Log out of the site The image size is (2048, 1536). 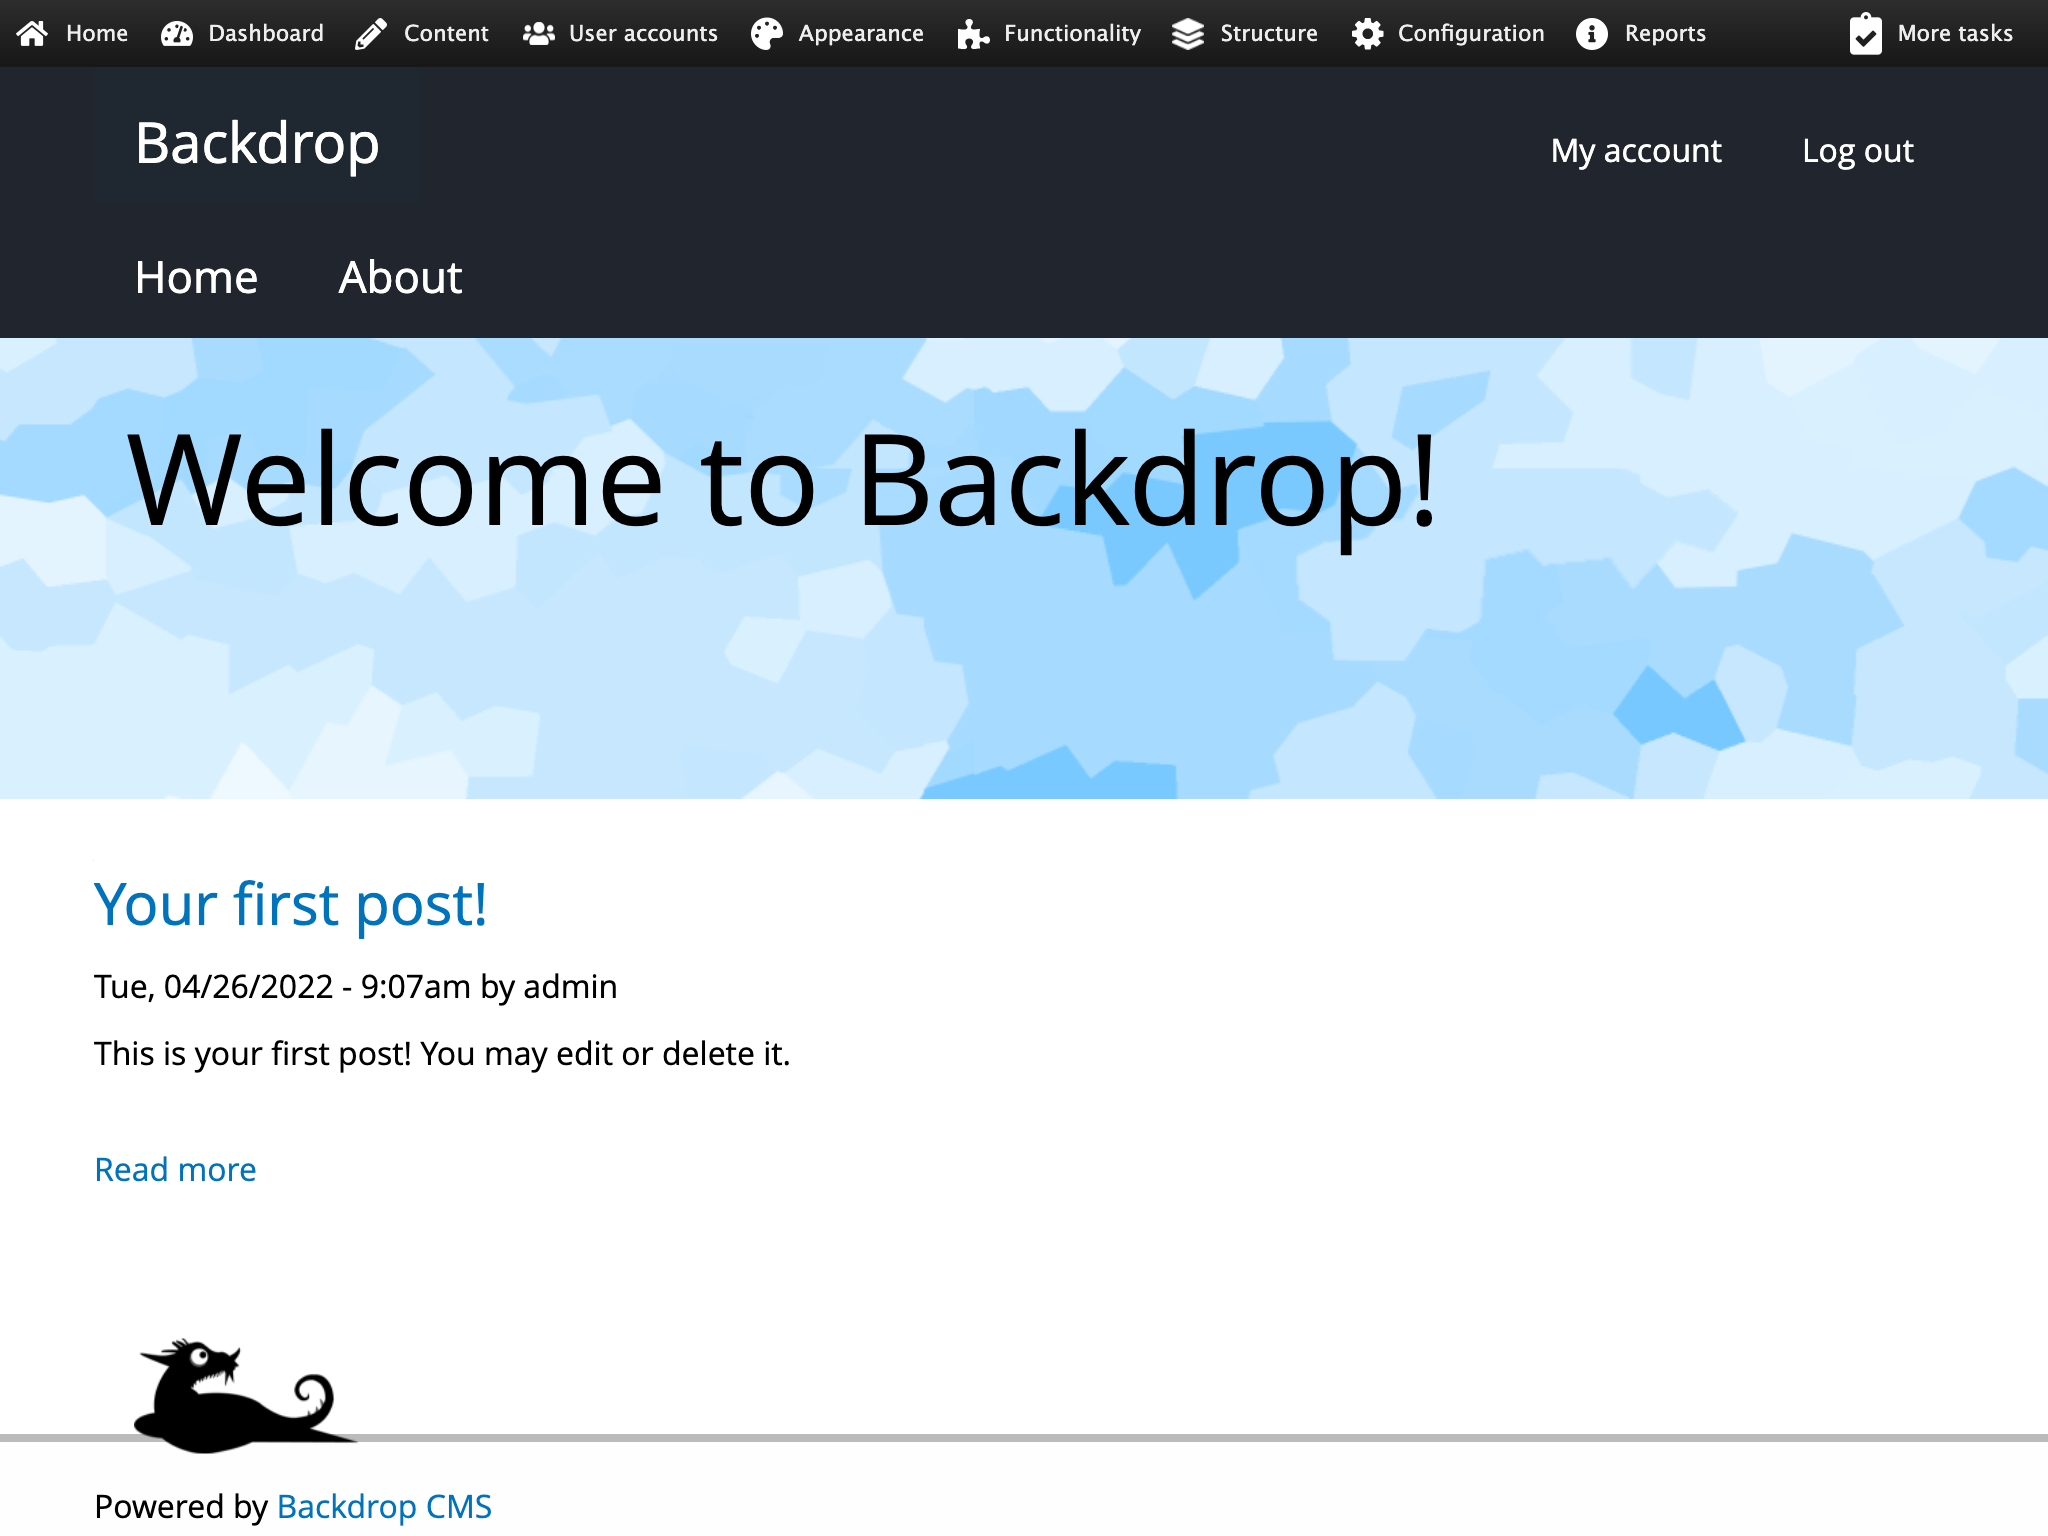1857,151
